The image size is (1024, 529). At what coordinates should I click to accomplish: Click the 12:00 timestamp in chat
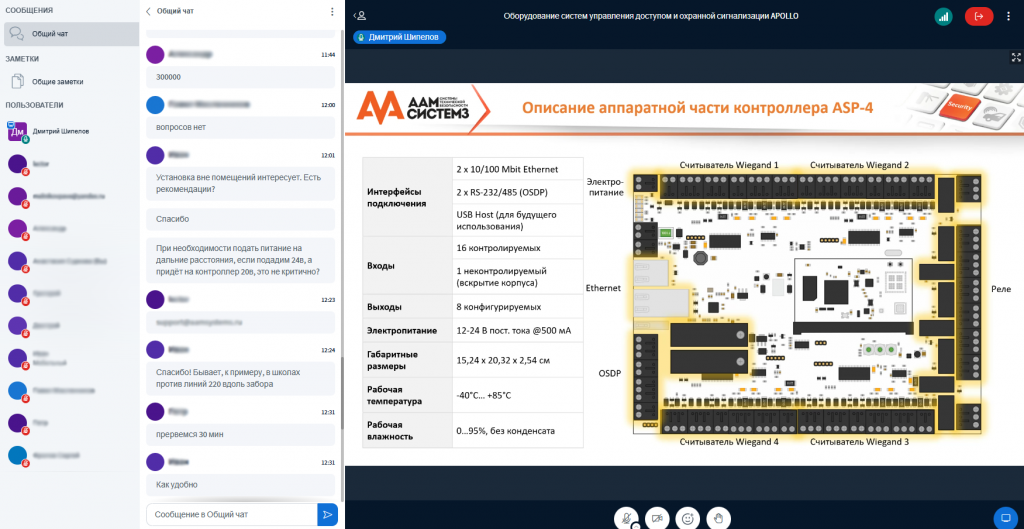pyautogui.click(x=328, y=104)
